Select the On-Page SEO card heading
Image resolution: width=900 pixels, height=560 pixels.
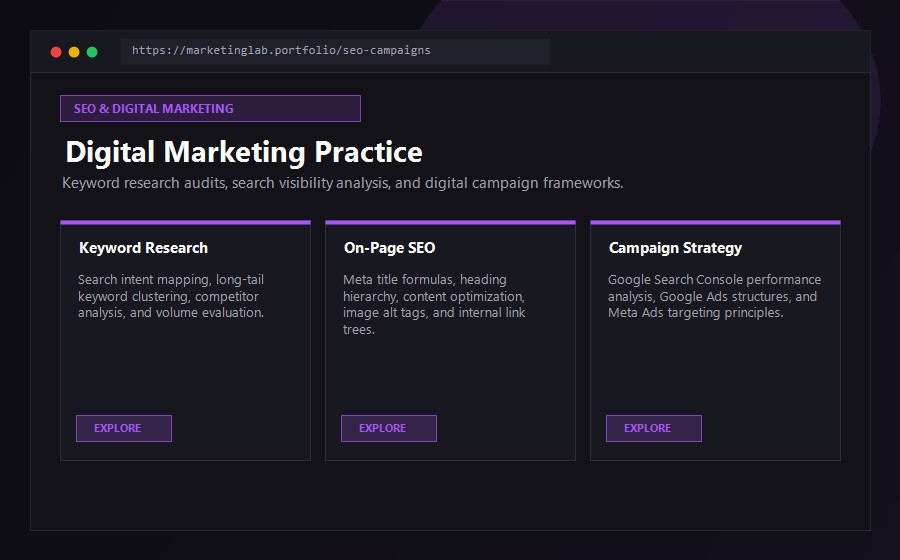(390, 248)
